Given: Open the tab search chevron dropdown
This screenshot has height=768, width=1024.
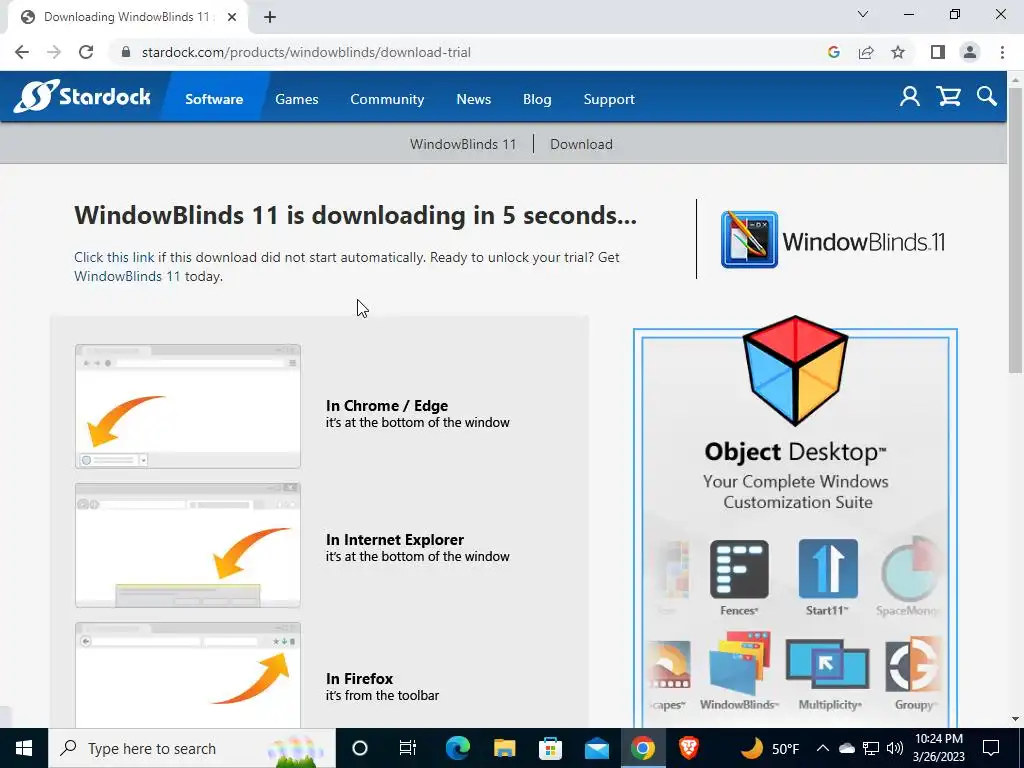Looking at the screenshot, I should (863, 14).
